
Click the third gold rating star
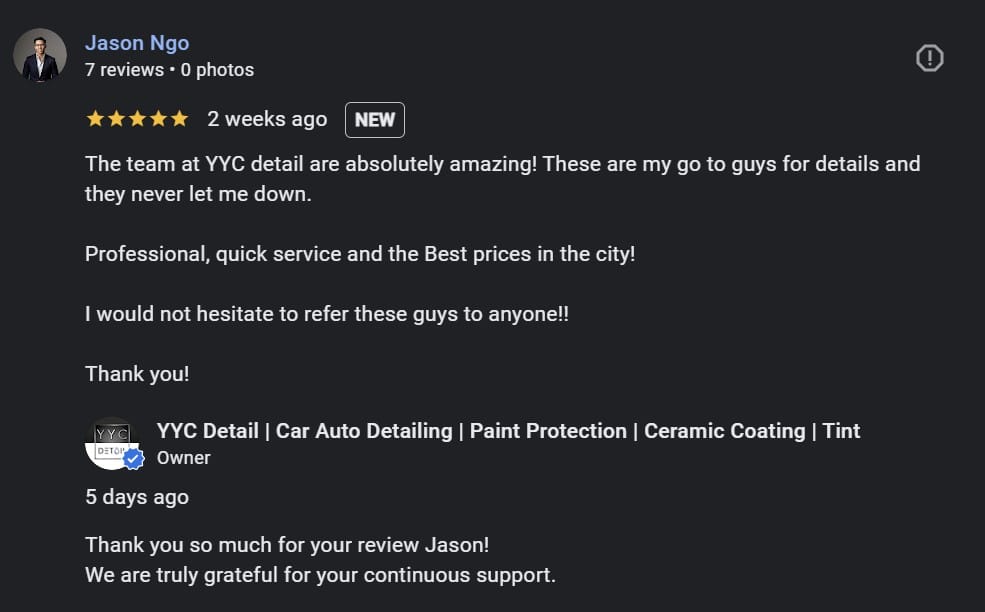[x=137, y=119]
